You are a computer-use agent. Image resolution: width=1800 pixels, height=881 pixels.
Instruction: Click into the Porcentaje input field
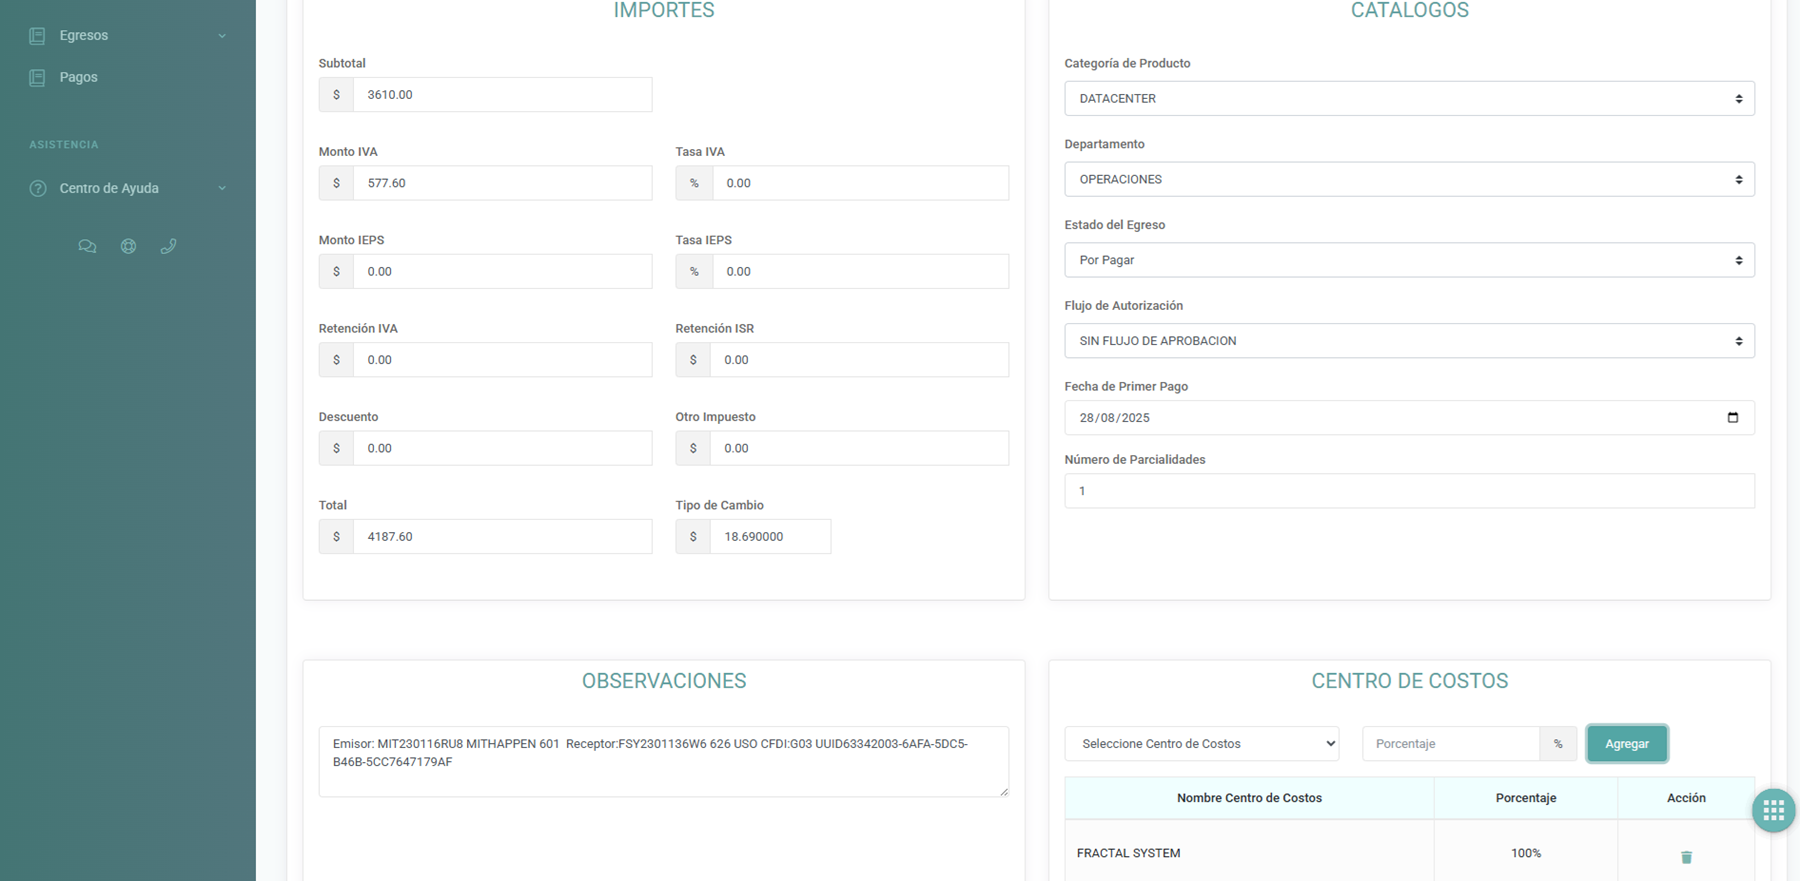click(x=1450, y=744)
